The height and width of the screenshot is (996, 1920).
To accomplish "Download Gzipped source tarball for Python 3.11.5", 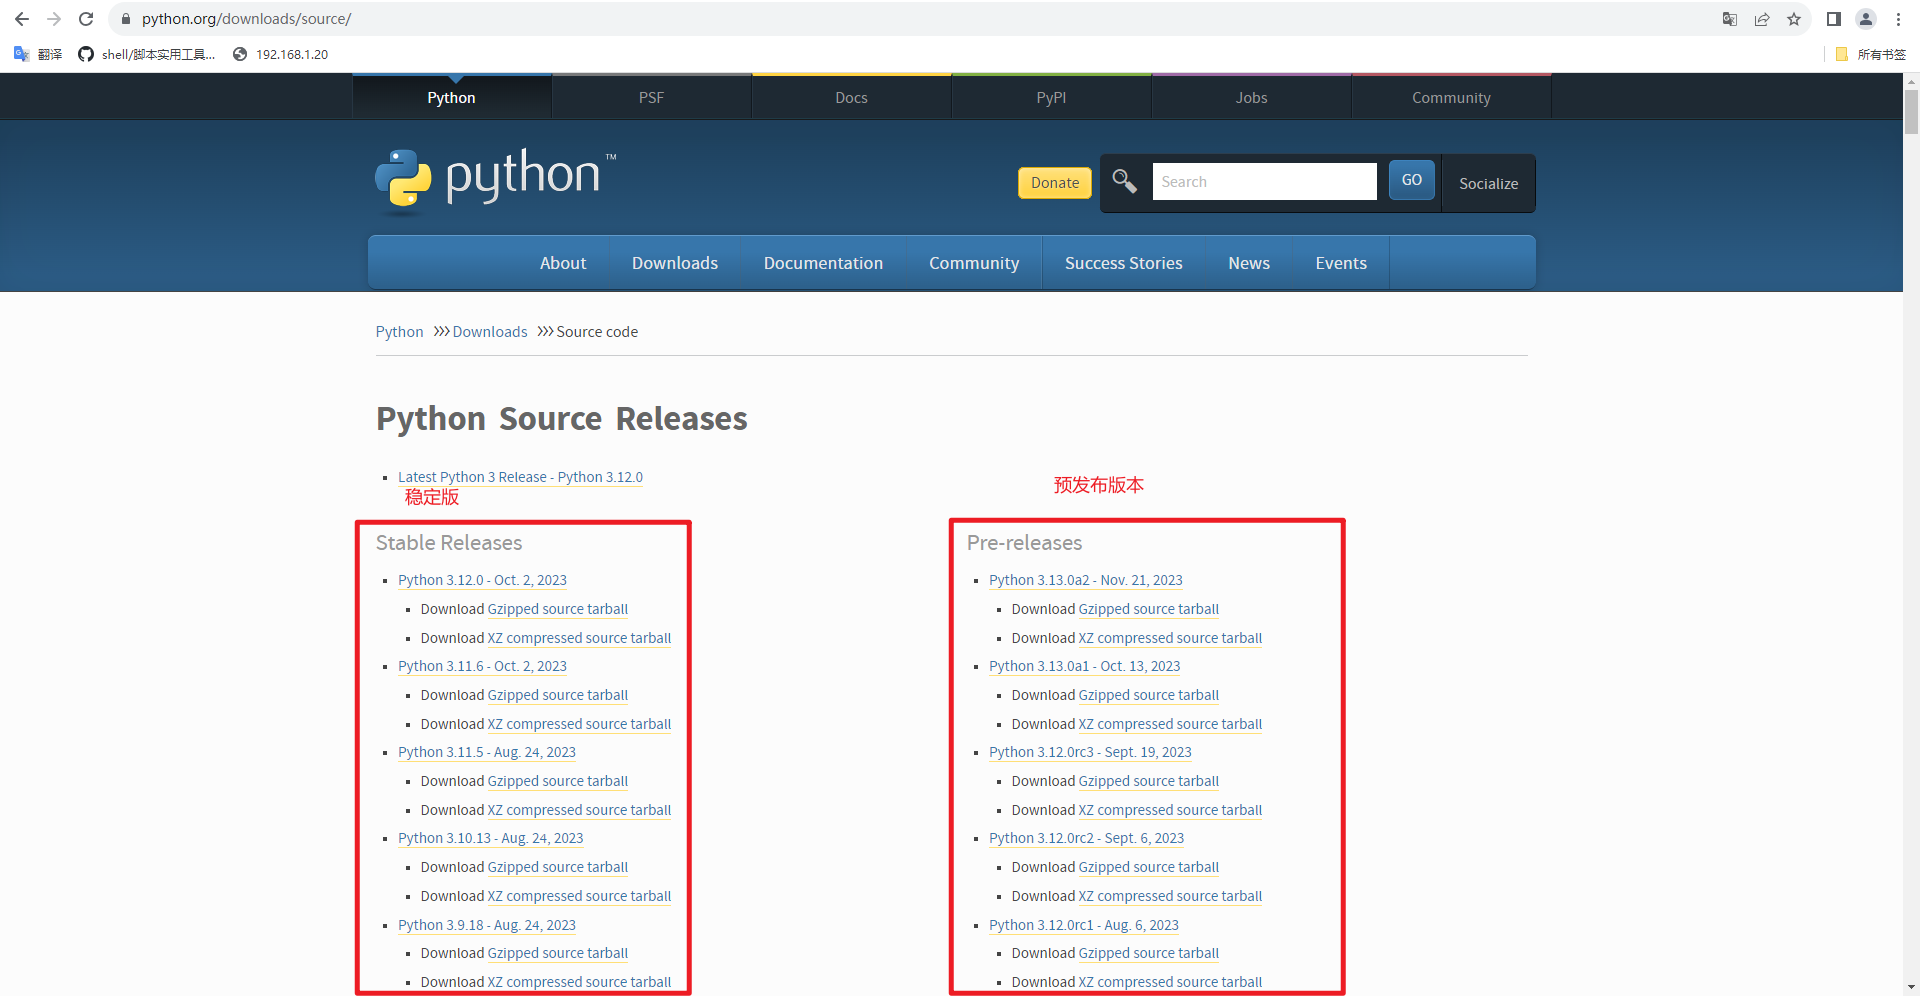I will 558,781.
